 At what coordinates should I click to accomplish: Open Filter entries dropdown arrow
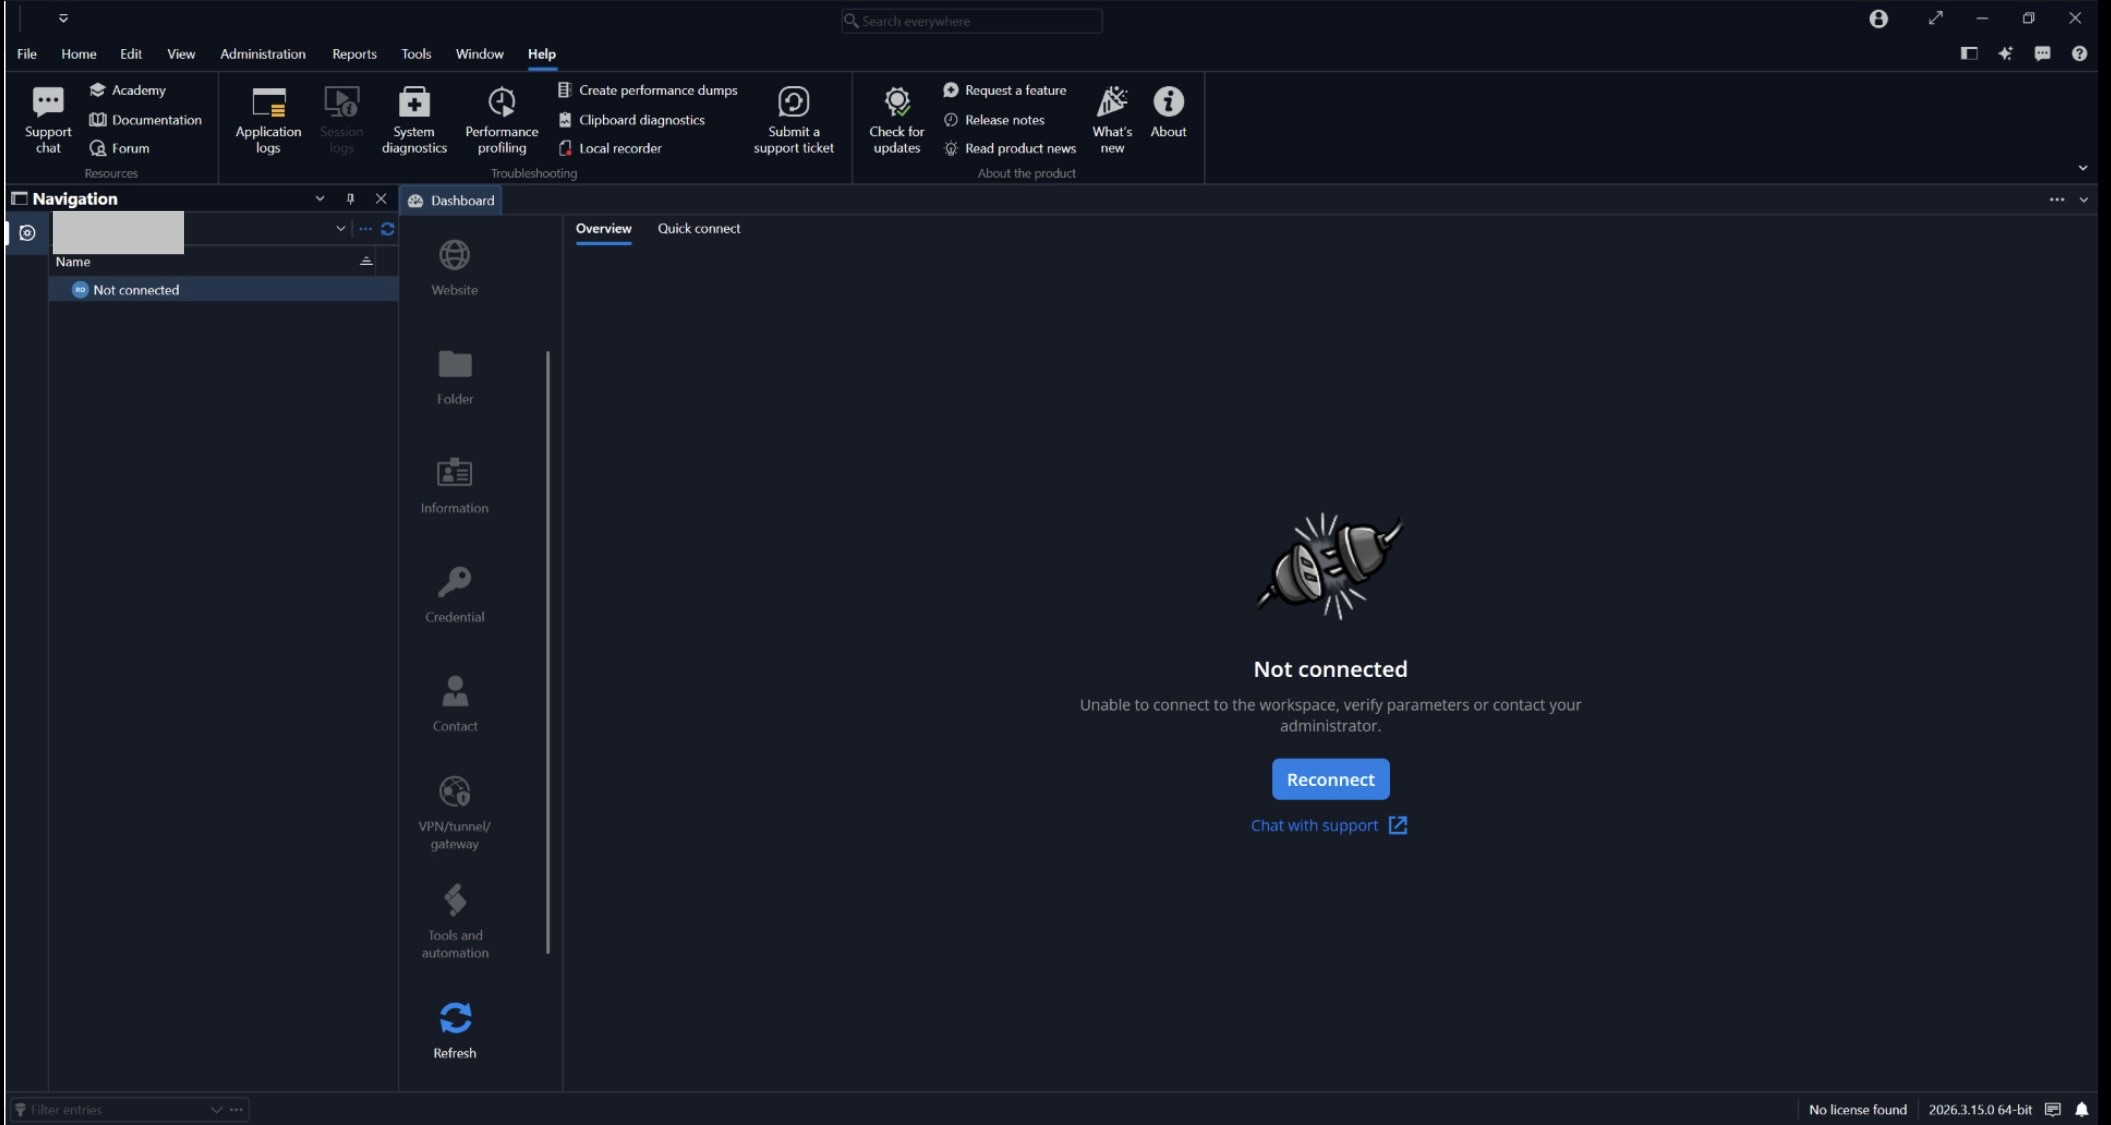pyautogui.click(x=216, y=1110)
